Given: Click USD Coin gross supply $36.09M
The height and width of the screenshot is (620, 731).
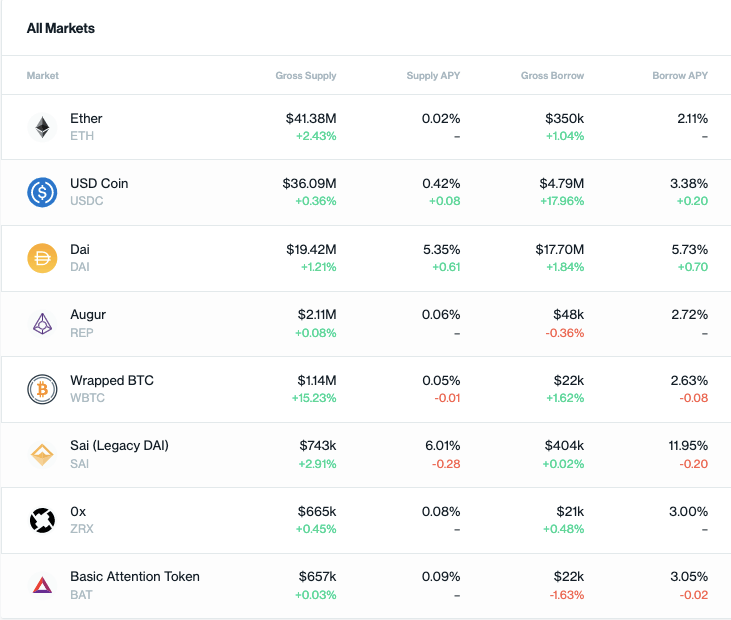Looking at the screenshot, I should coord(309,184).
